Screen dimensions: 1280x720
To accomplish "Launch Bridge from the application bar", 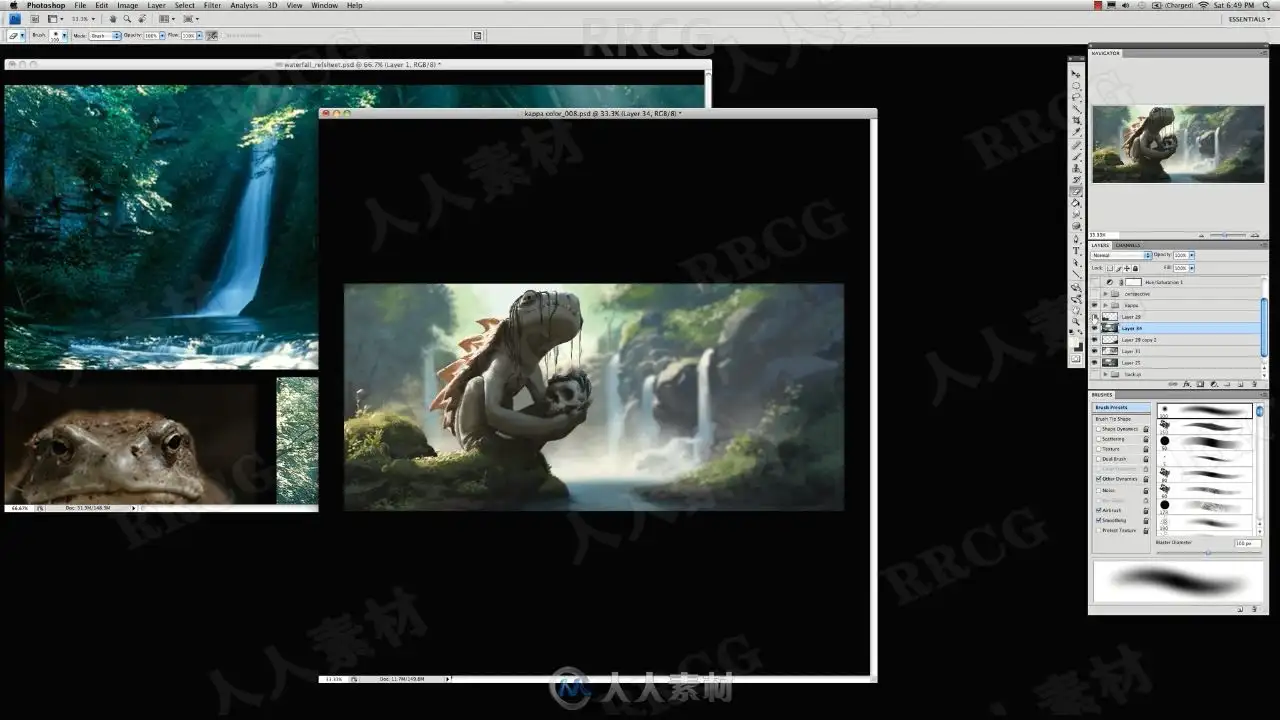I will (x=34, y=18).
